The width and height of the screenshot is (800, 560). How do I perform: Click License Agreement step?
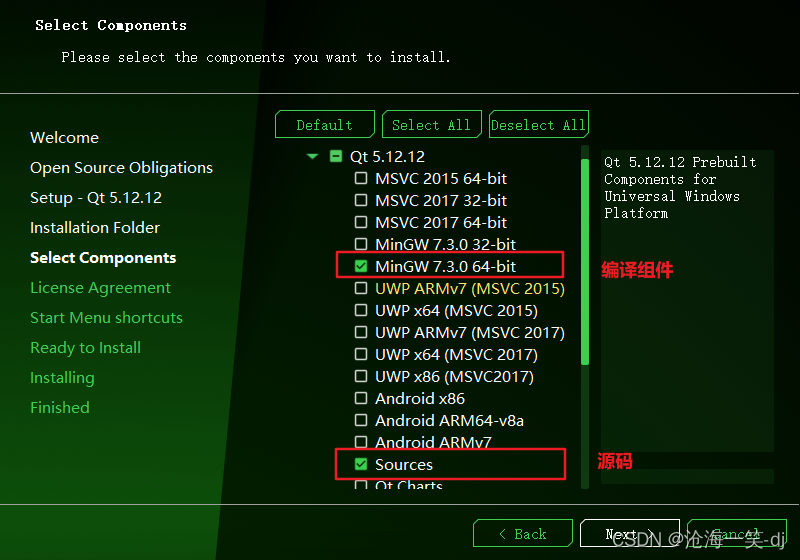101,288
